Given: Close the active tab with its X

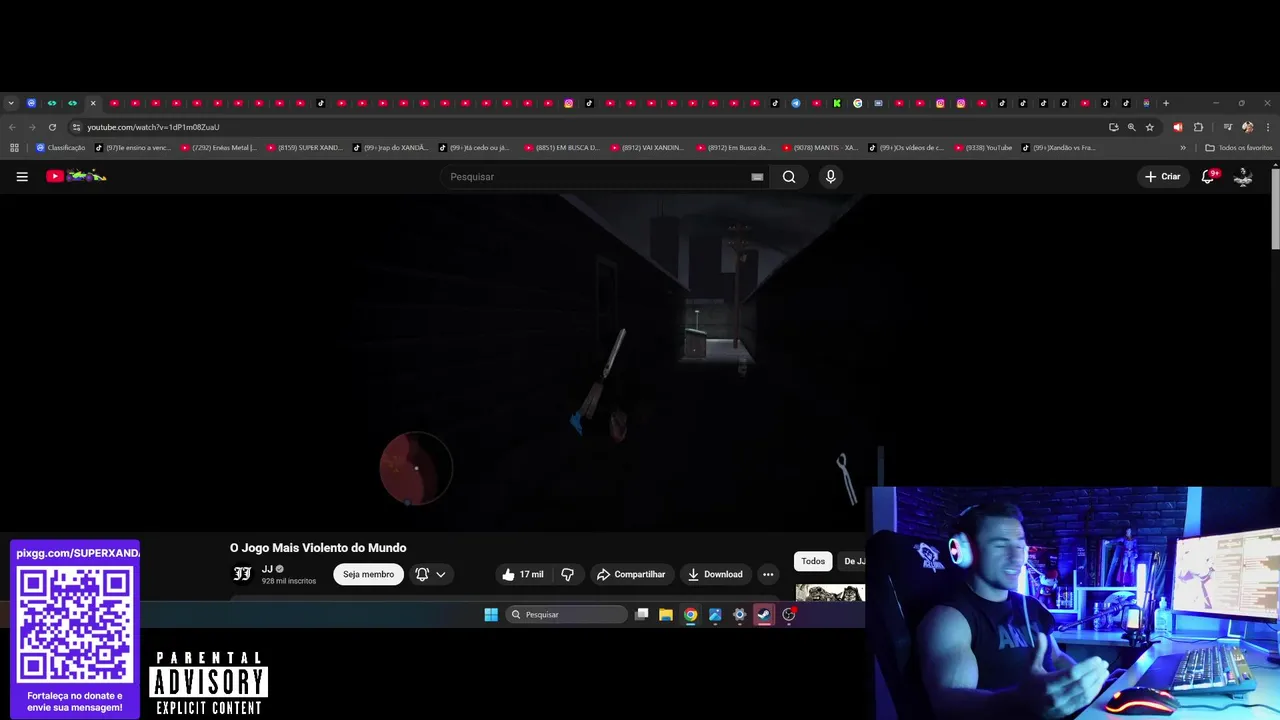Looking at the screenshot, I should [93, 103].
